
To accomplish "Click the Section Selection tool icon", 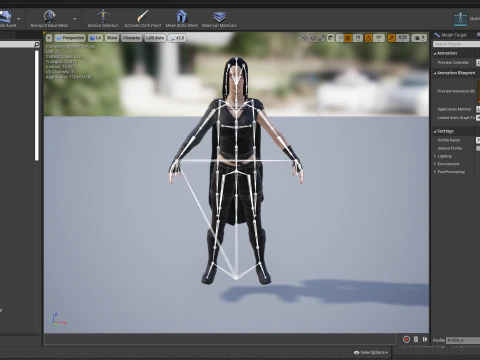I will click(x=103, y=16).
